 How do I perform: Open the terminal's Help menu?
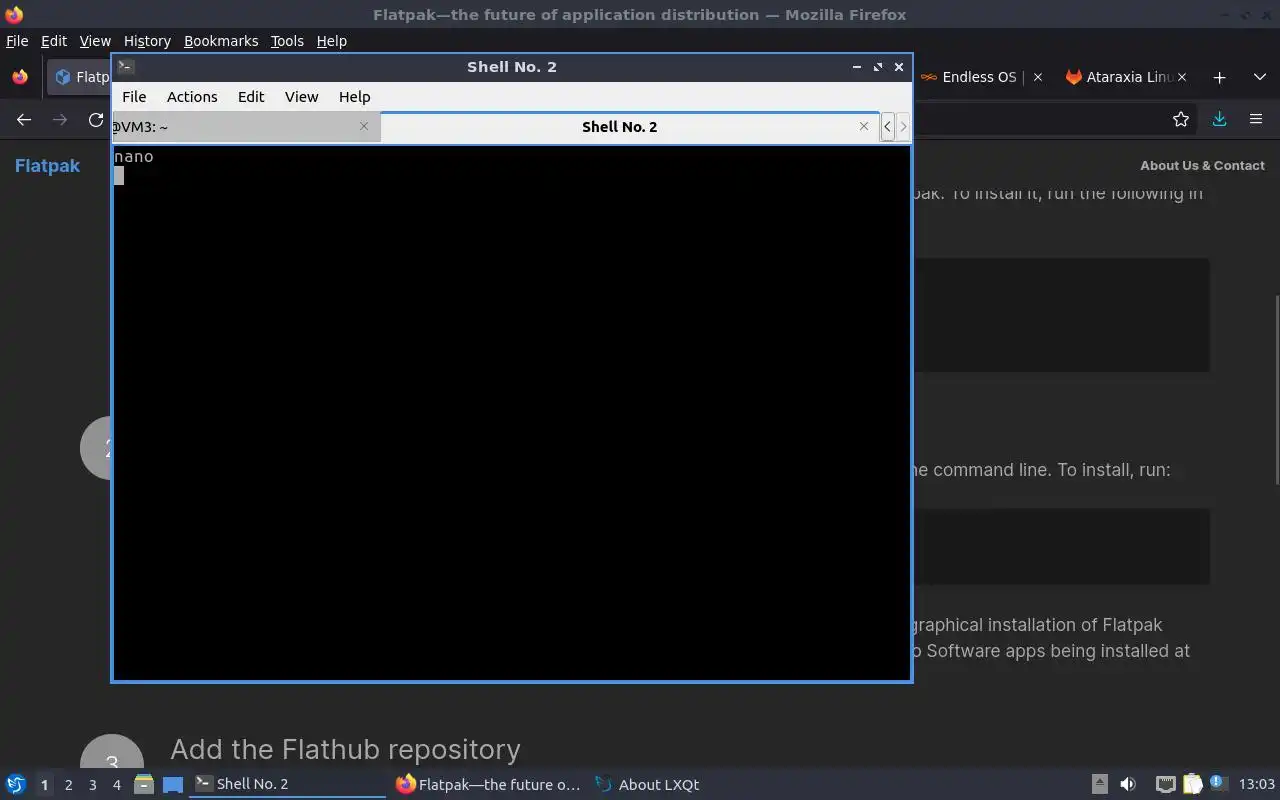coord(355,97)
